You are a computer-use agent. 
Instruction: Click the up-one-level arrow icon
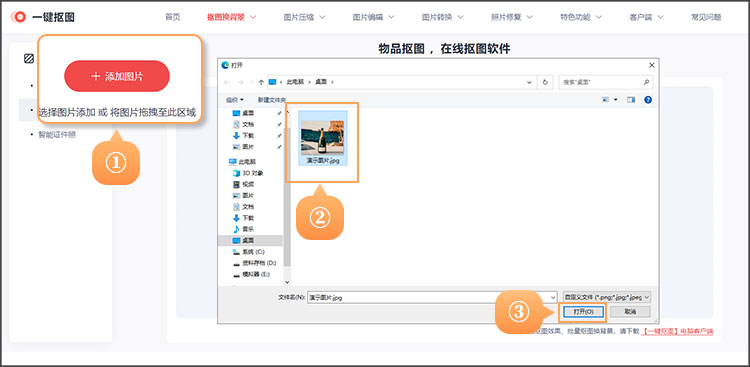(261, 82)
